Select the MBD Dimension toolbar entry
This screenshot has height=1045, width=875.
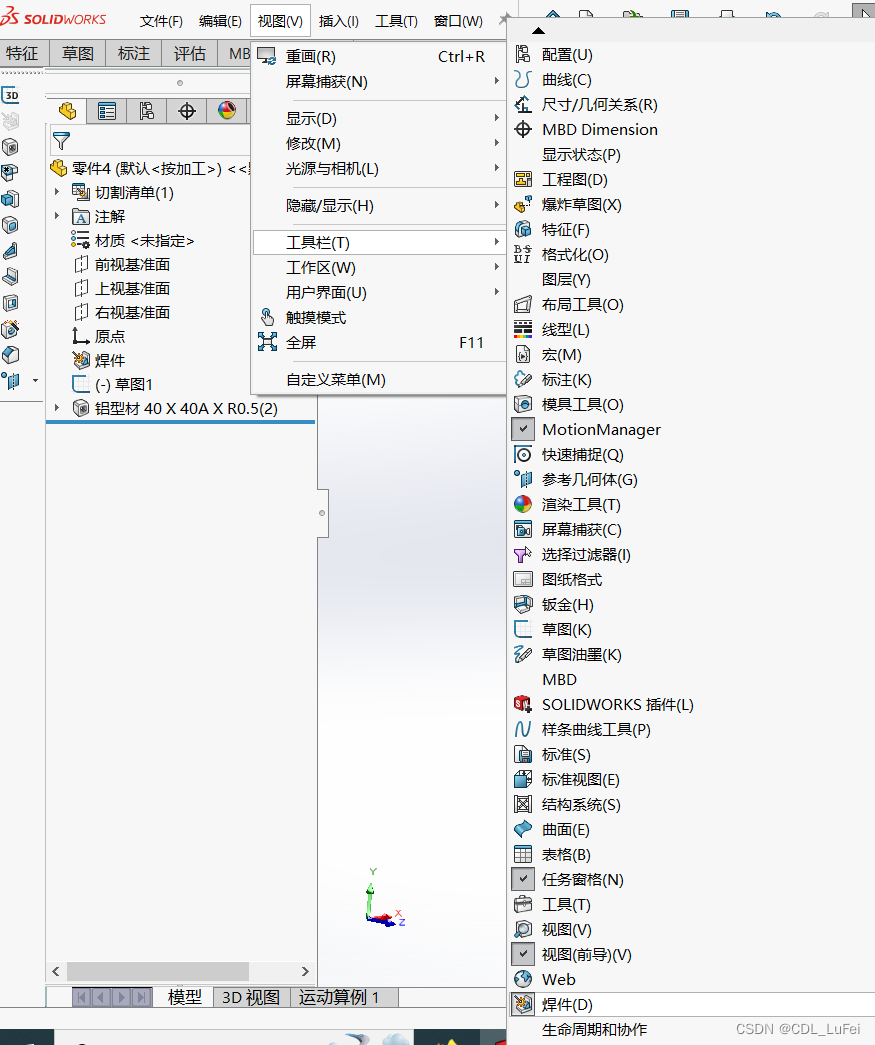(x=599, y=130)
